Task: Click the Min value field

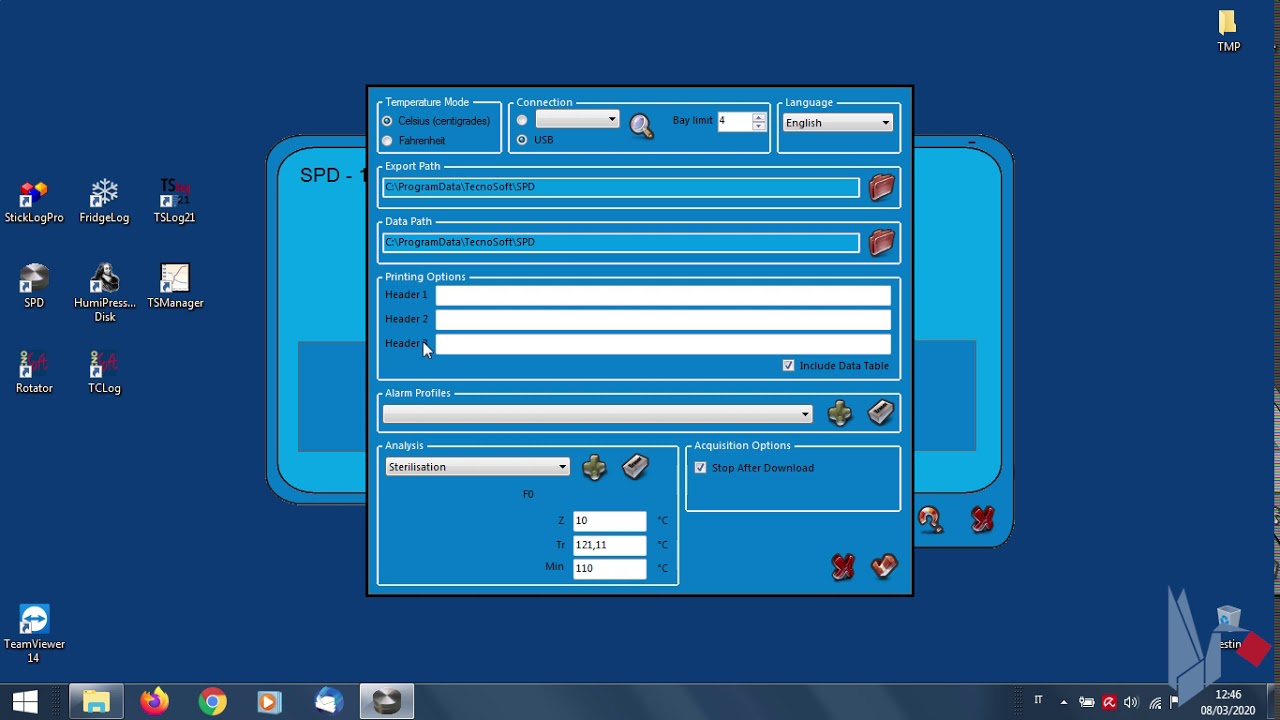Action: pos(610,568)
